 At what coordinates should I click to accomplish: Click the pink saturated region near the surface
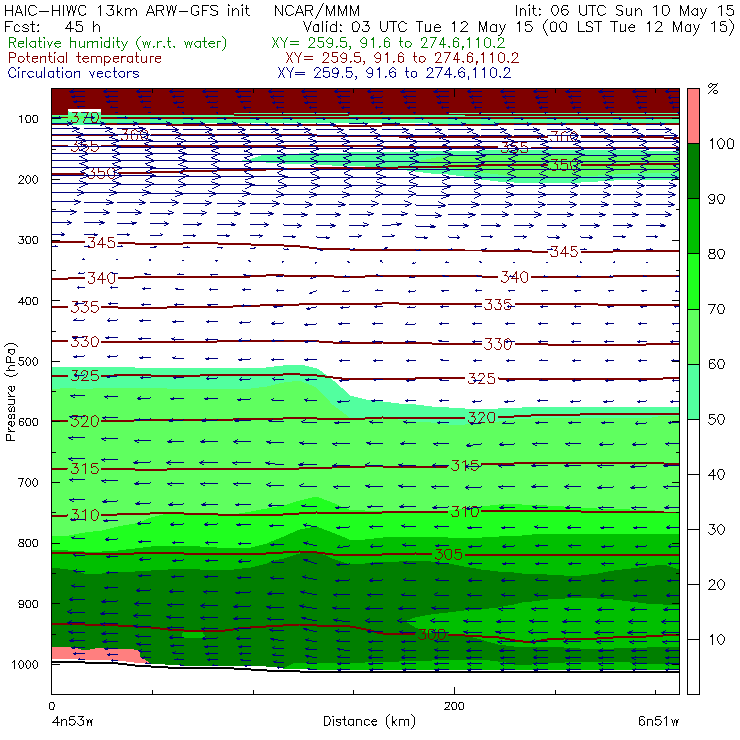coord(97,654)
